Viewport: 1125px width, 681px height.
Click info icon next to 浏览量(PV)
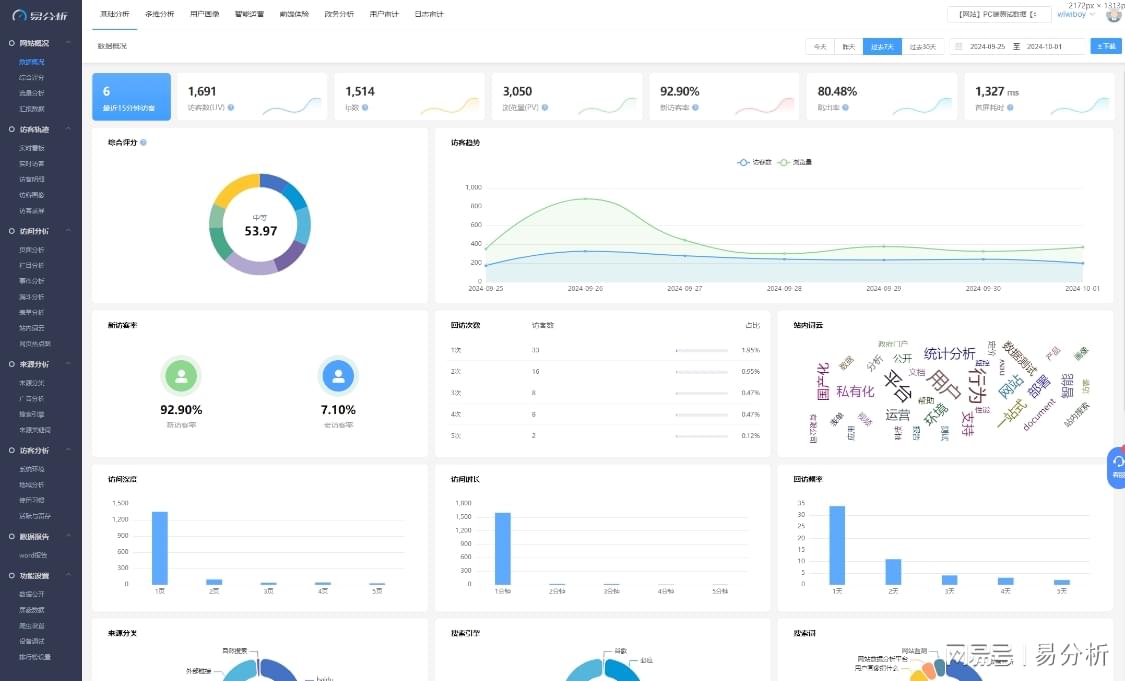(545, 108)
